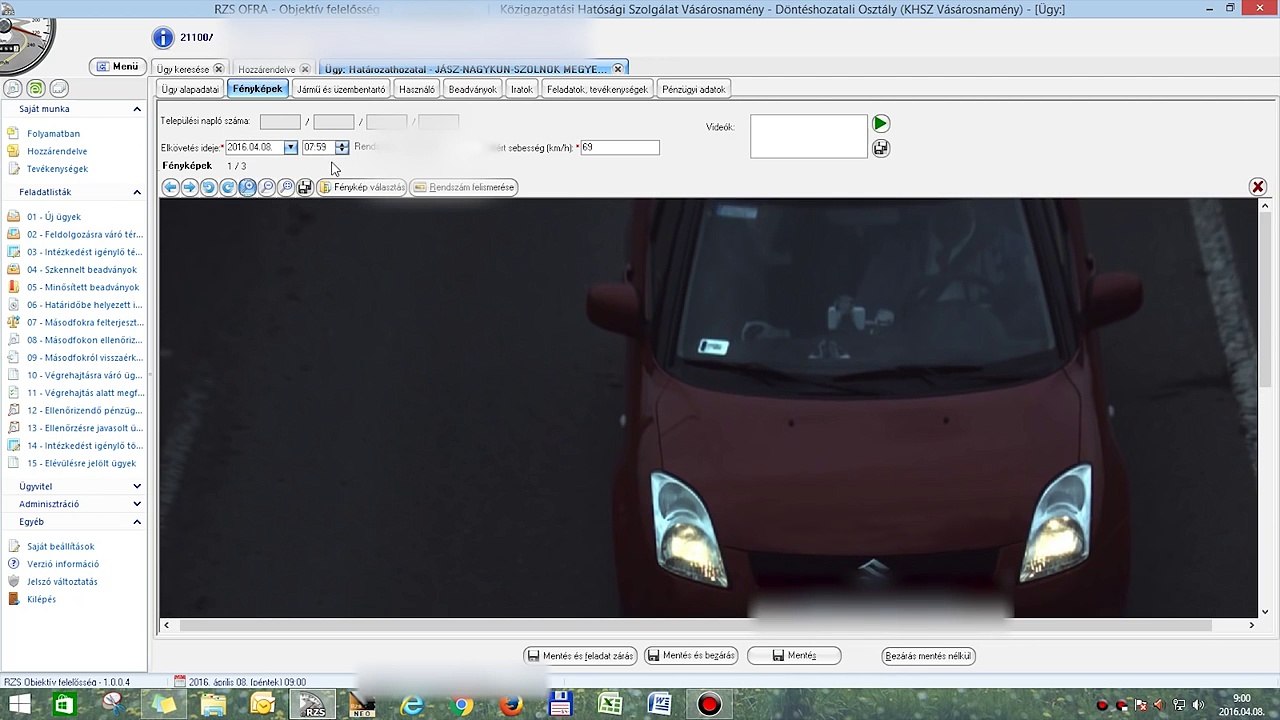Switch to Feladatok, tevékenységek tab
Viewport: 1280px width, 720px height.
coord(597,89)
